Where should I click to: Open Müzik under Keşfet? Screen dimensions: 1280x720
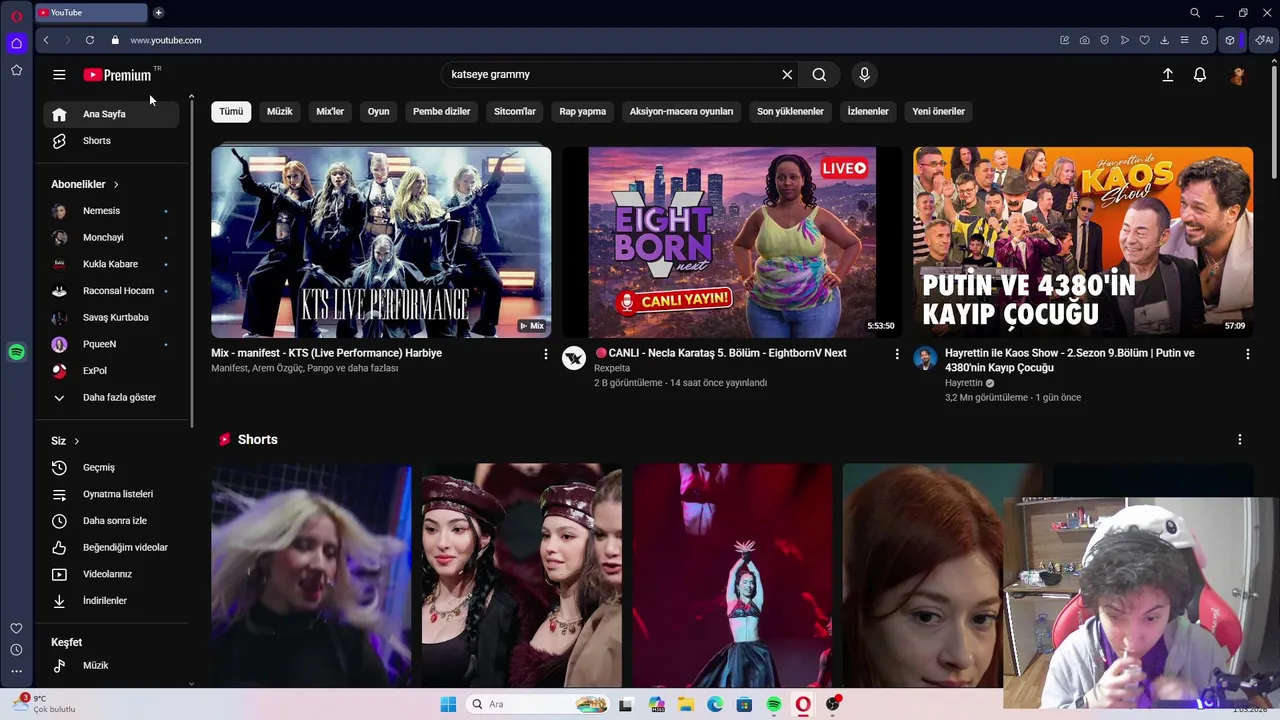coord(111,665)
